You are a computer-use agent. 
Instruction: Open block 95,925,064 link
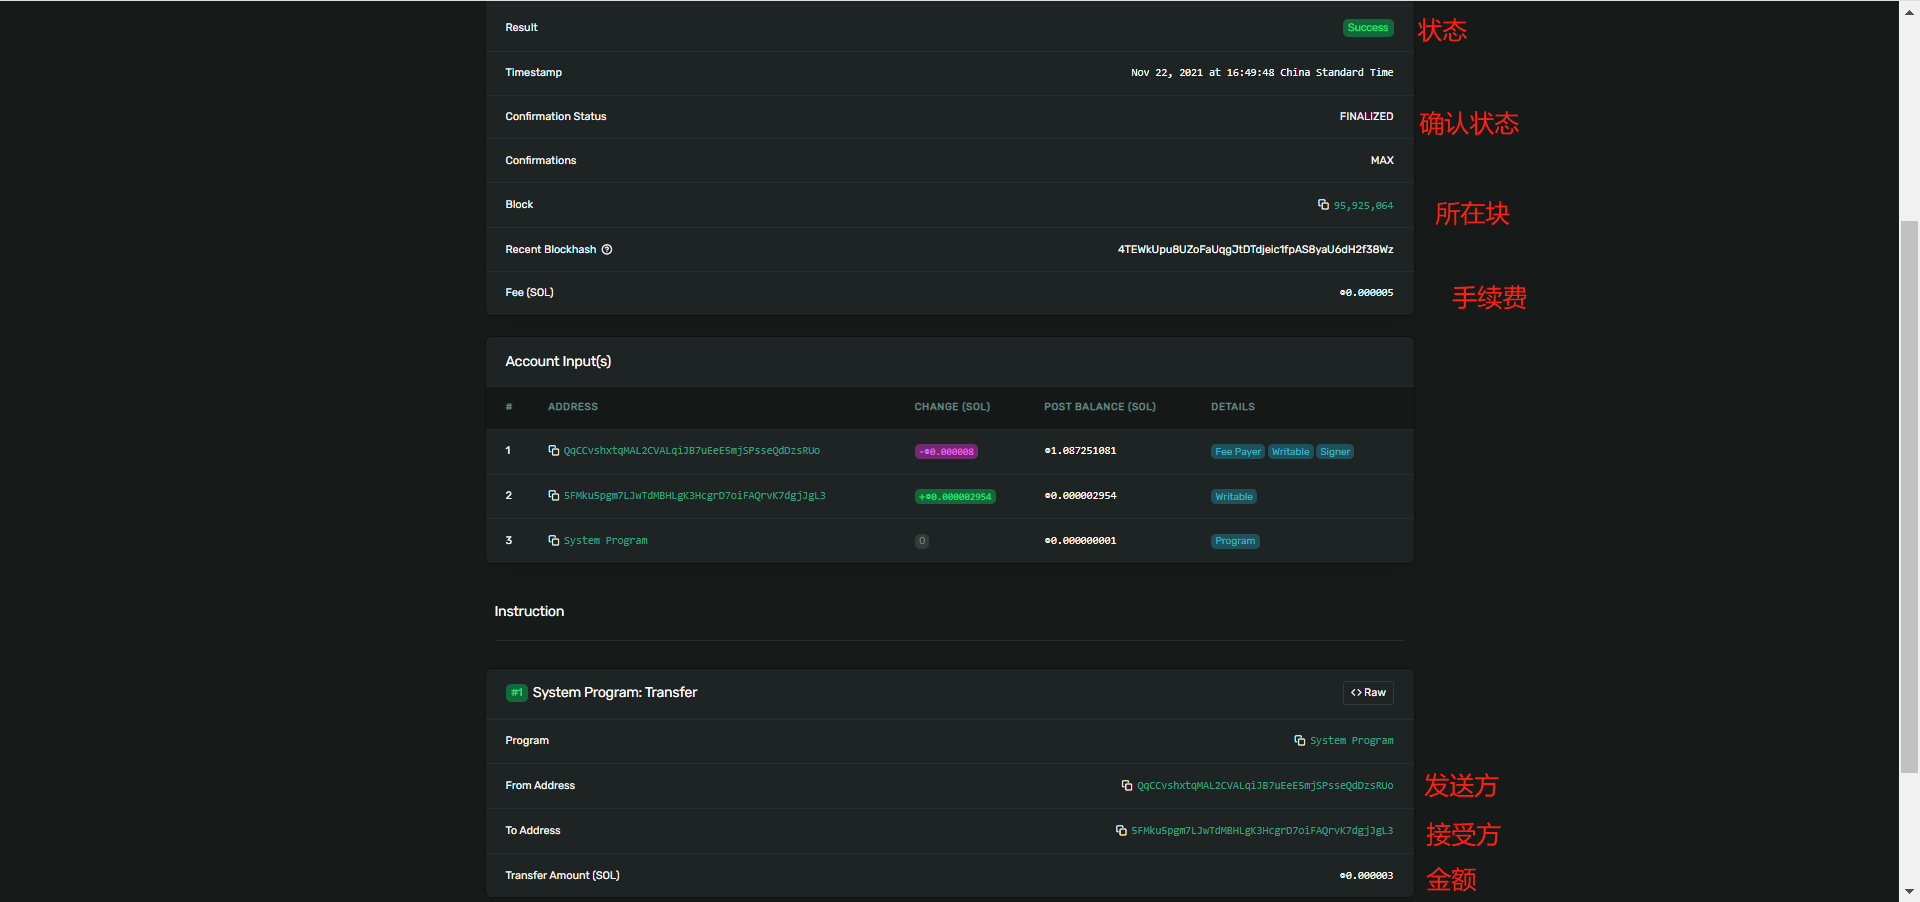tap(1363, 206)
